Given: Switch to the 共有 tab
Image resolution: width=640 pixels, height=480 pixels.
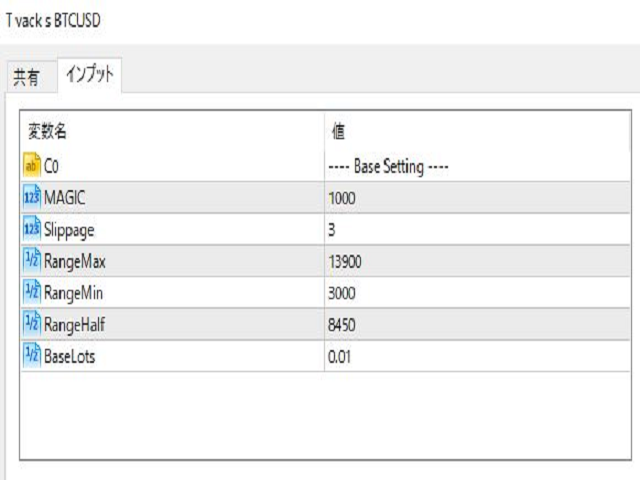Looking at the screenshot, I should 27,77.
